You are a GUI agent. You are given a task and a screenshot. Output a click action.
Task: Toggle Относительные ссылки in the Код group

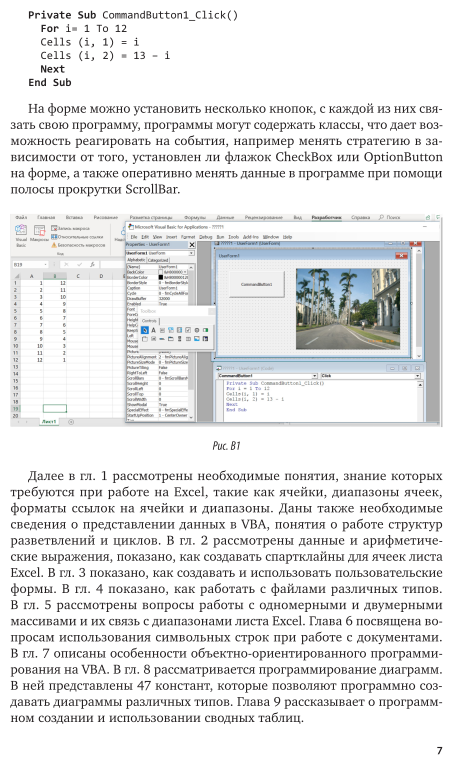tap(77, 237)
